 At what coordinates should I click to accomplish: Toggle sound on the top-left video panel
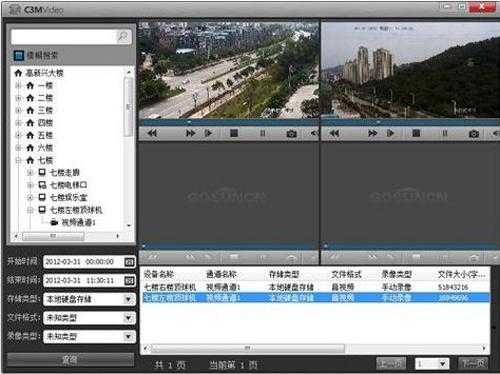(x=314, y=133)
